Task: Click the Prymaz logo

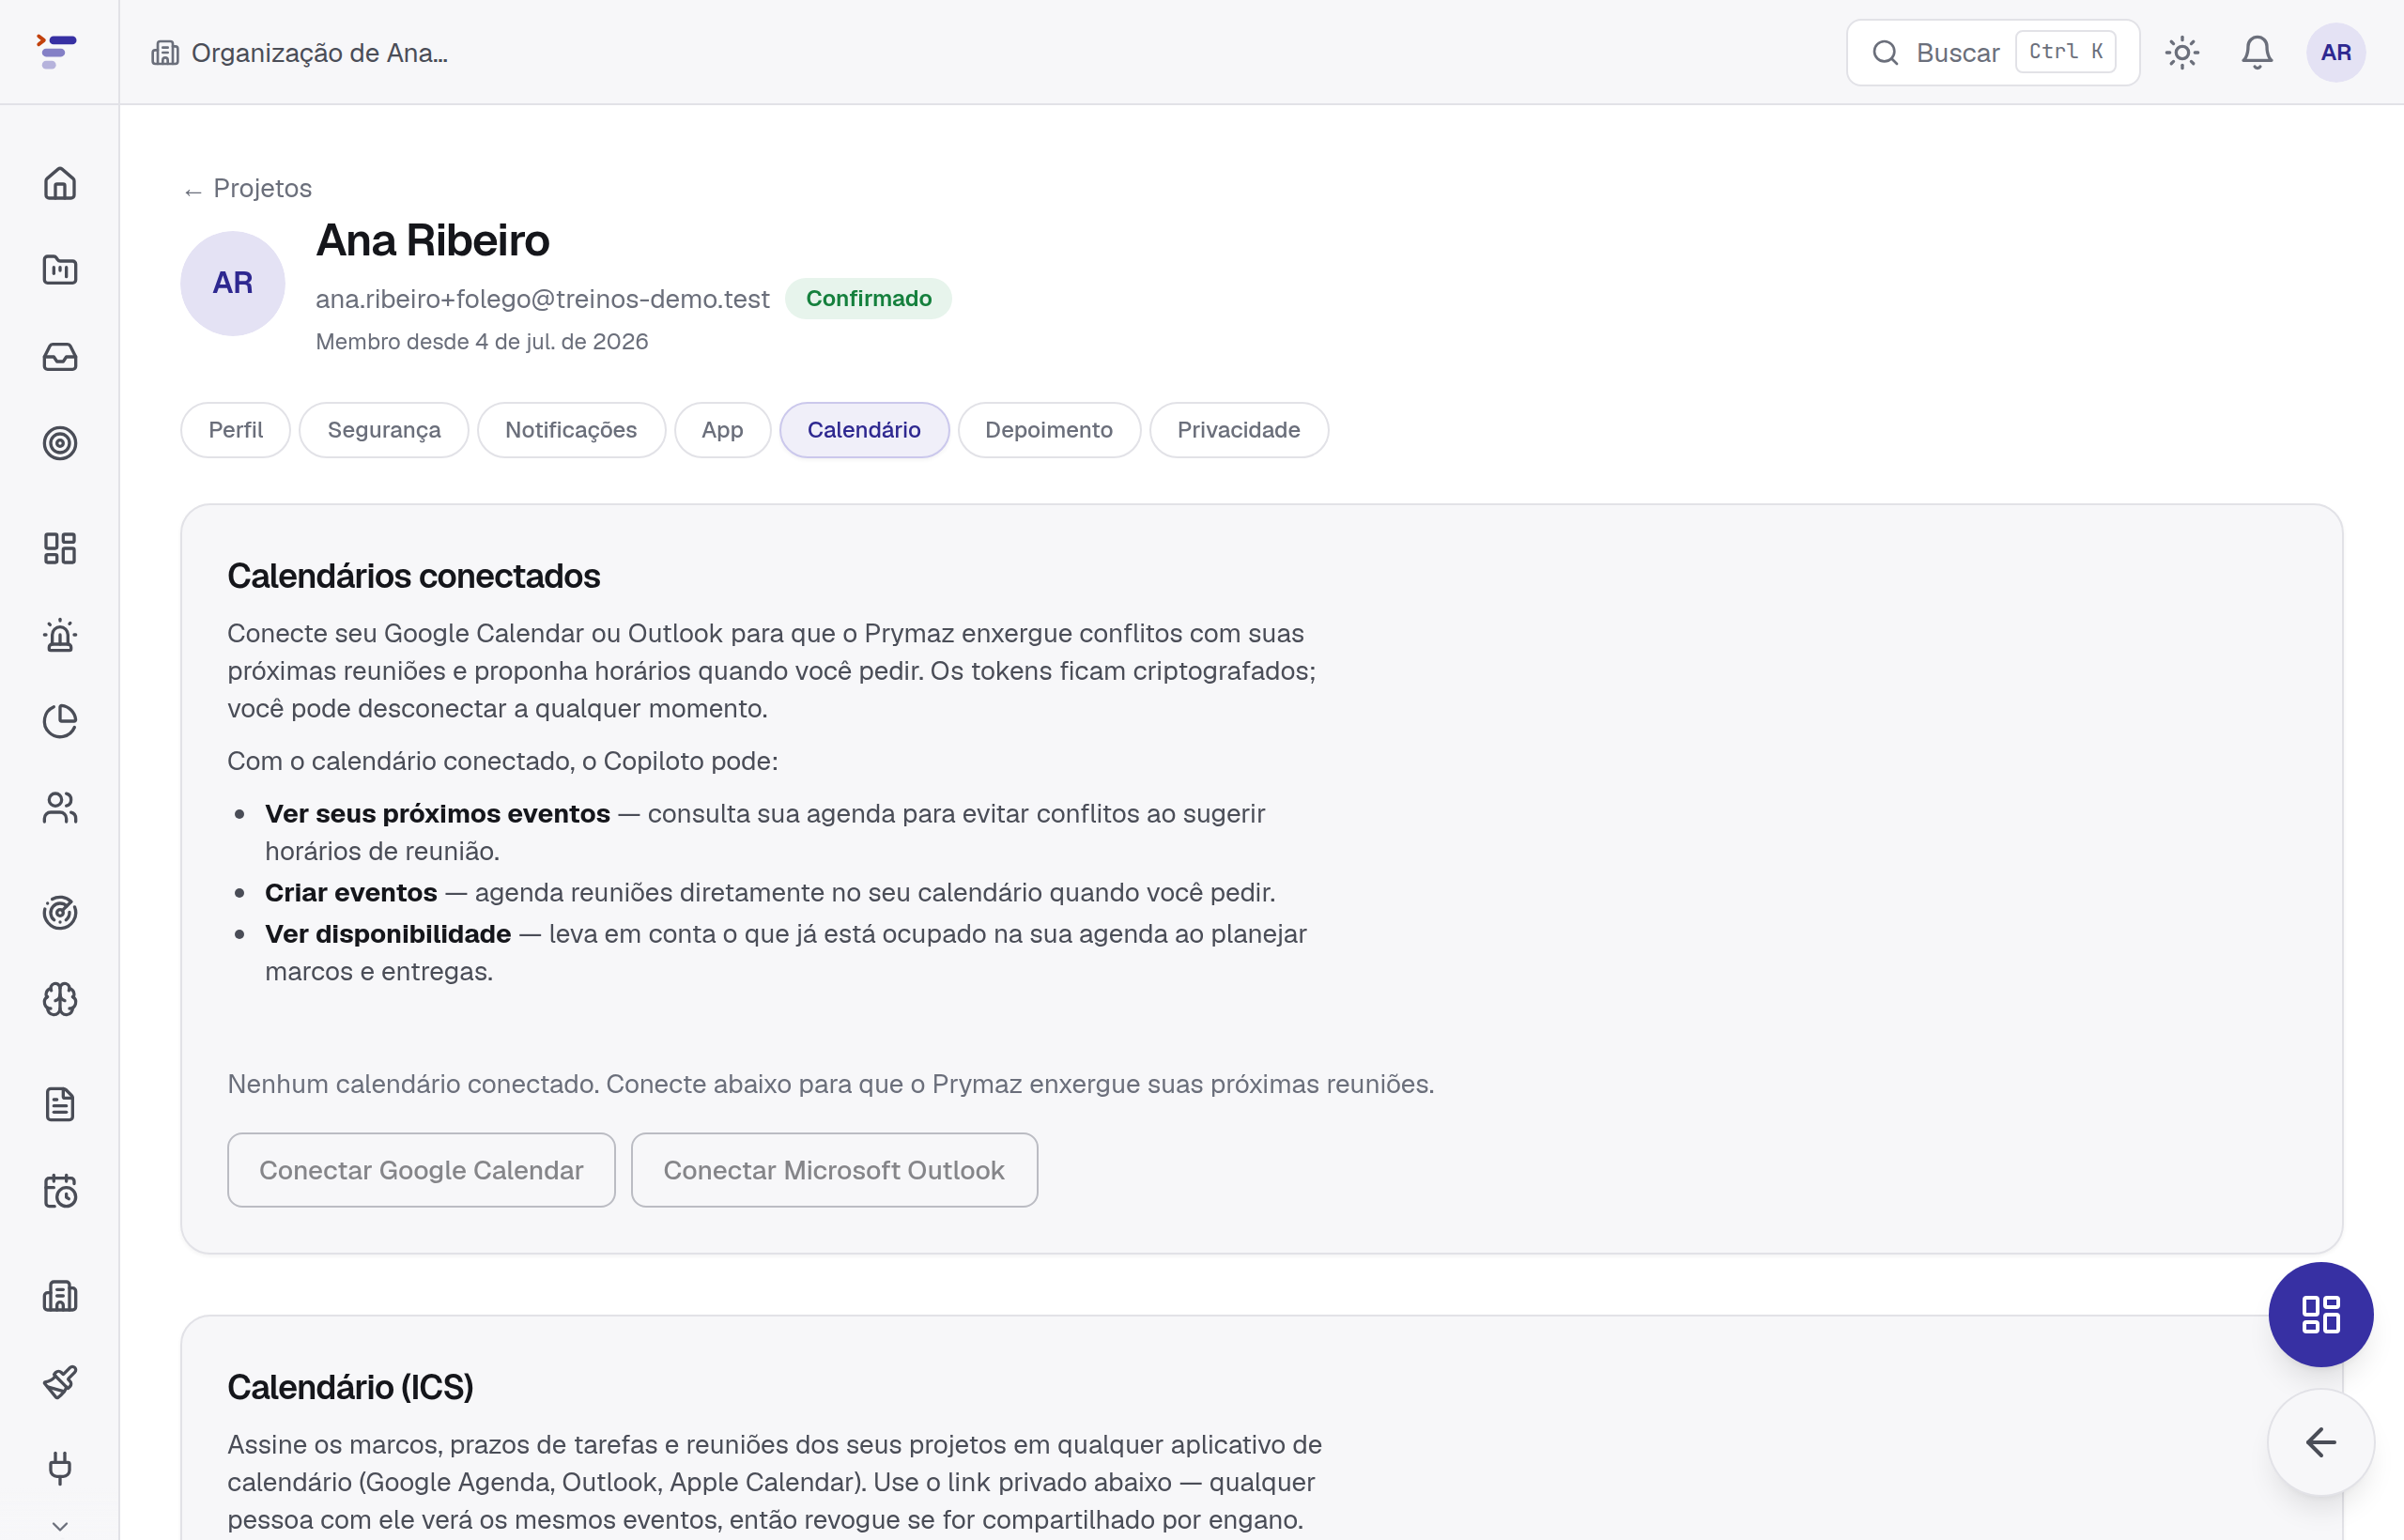Action: [57, 52]
